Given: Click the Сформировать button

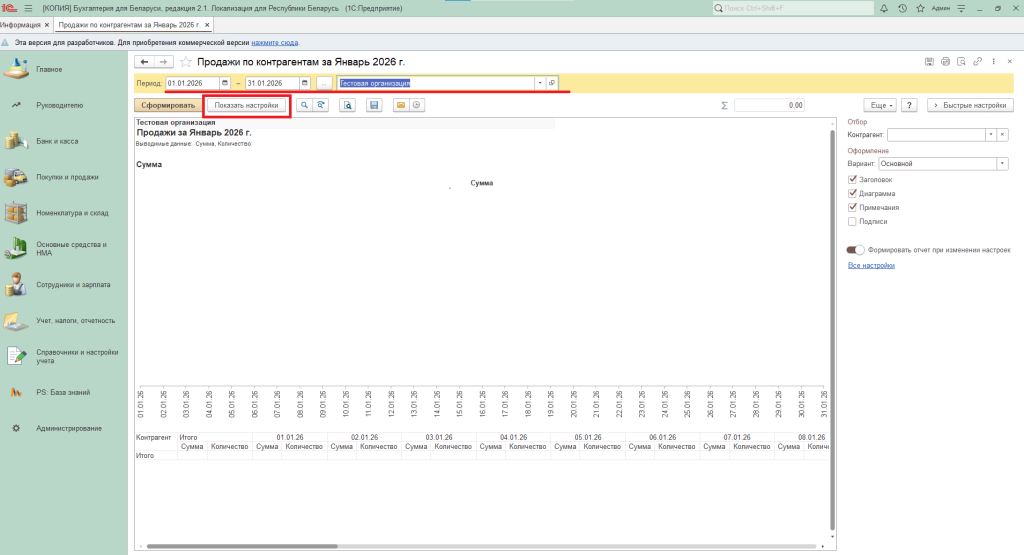Looking at the screenshot, I should [x=167, y=105].
